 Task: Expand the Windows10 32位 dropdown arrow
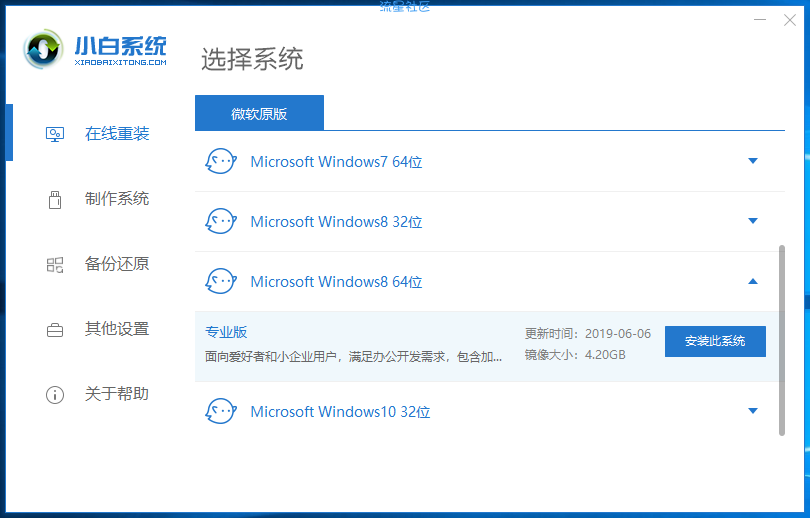pyautogui.click(x=753, y=411)
